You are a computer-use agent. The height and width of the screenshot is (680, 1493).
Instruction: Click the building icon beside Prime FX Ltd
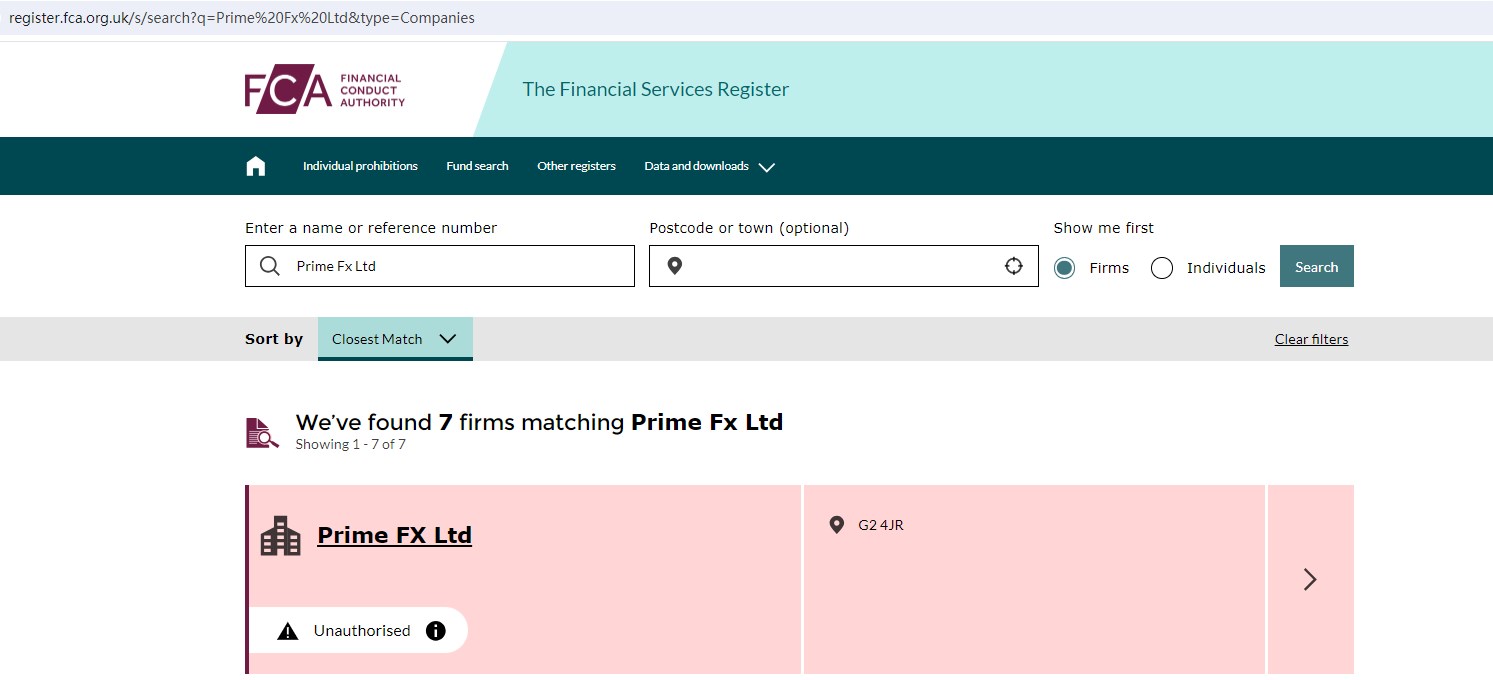pyautogui.click(x=280, y=536)
